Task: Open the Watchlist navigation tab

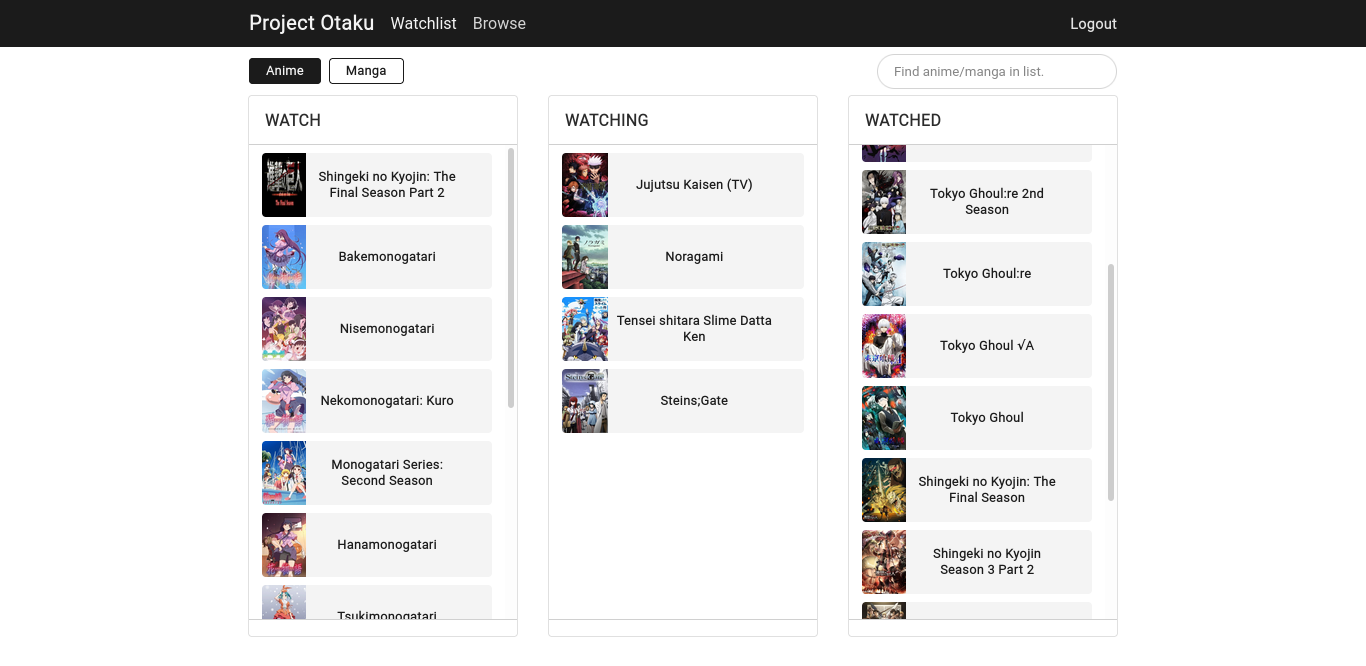Action: tap(423, 24)
